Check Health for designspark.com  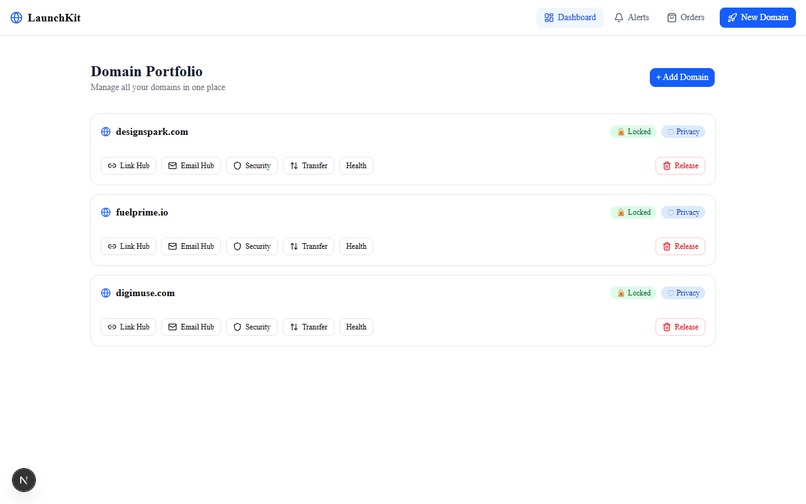tap(356, 166)
